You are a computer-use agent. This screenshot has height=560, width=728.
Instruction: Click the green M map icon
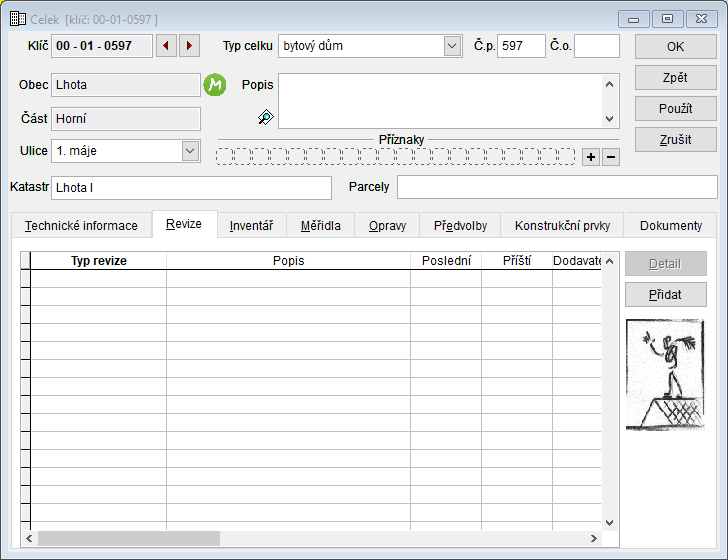215,85
